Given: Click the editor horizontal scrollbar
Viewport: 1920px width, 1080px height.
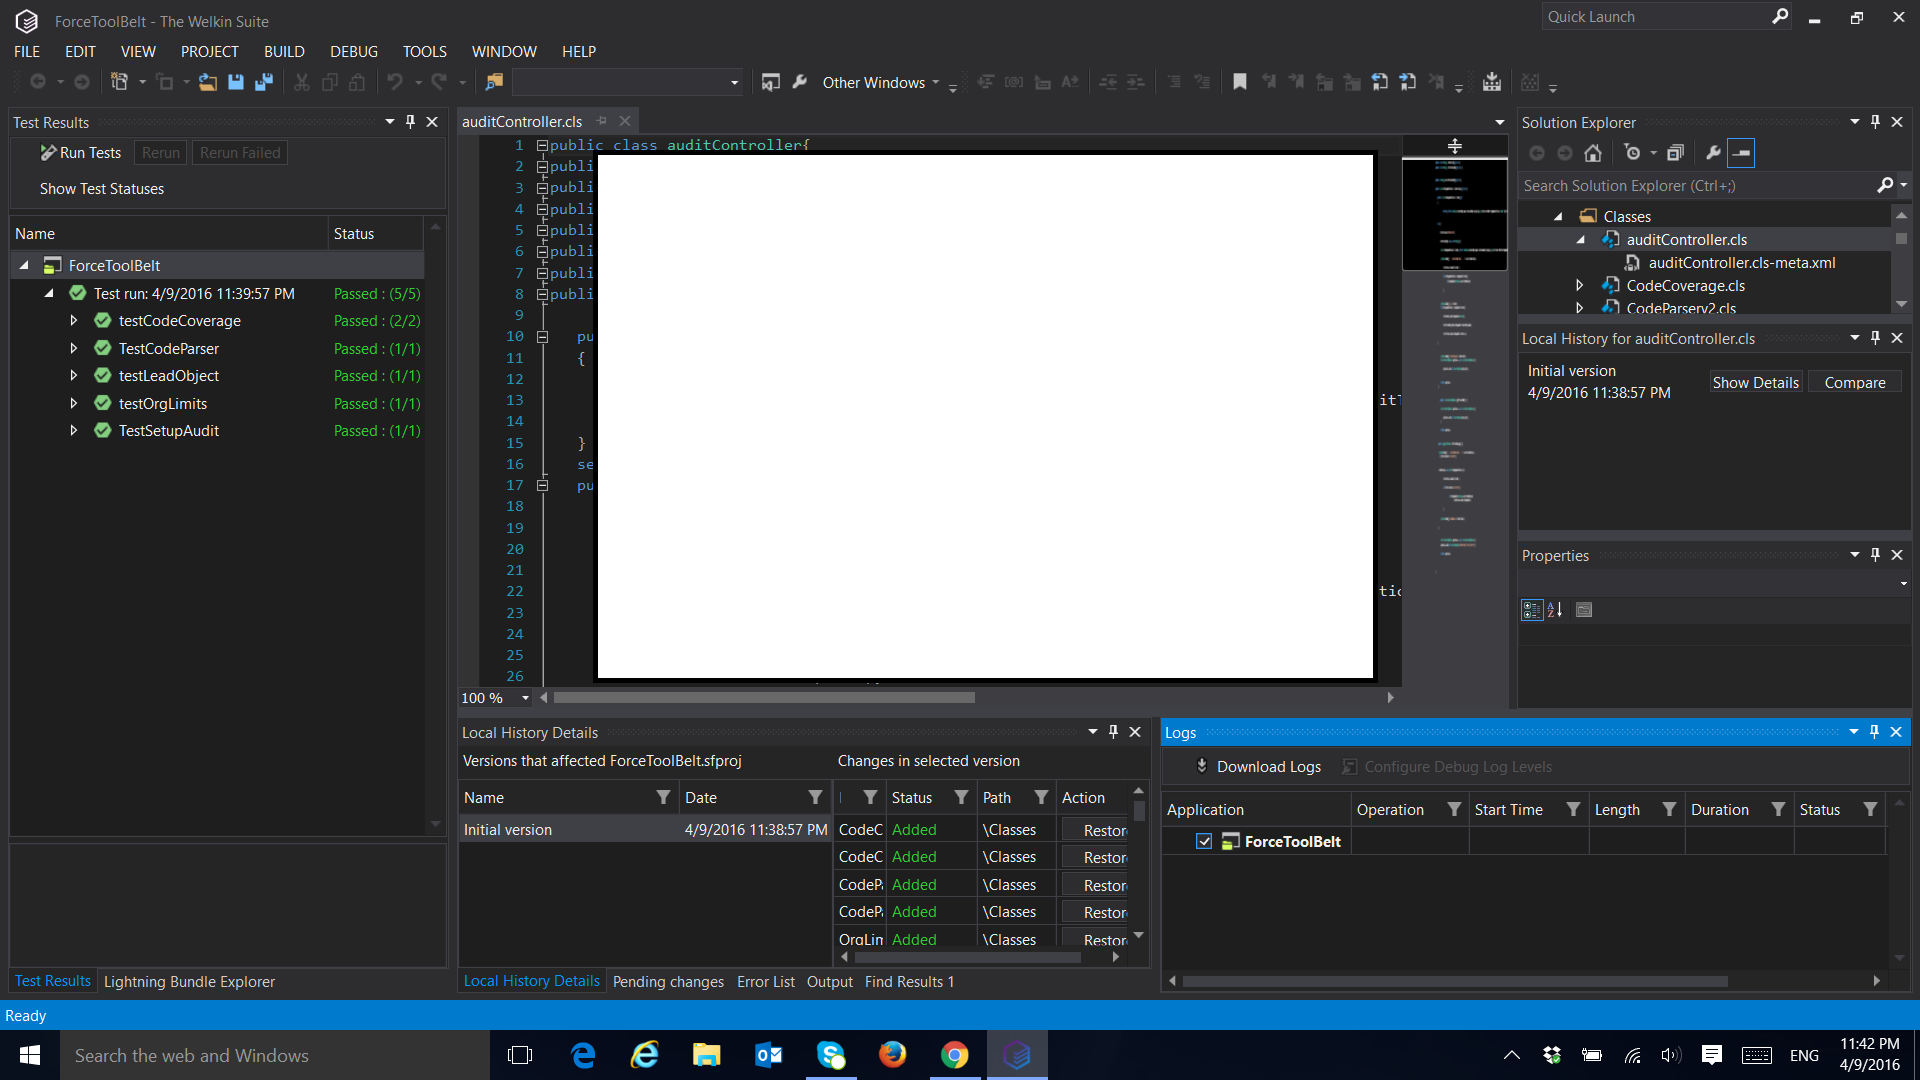Looking at the screenshot, I should [764, 698].
